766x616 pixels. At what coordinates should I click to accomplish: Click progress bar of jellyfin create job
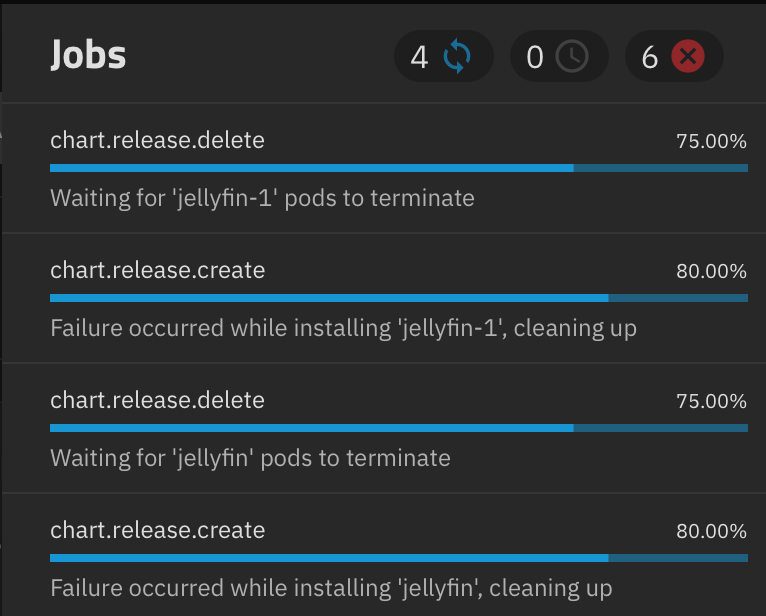click(399, 558)
